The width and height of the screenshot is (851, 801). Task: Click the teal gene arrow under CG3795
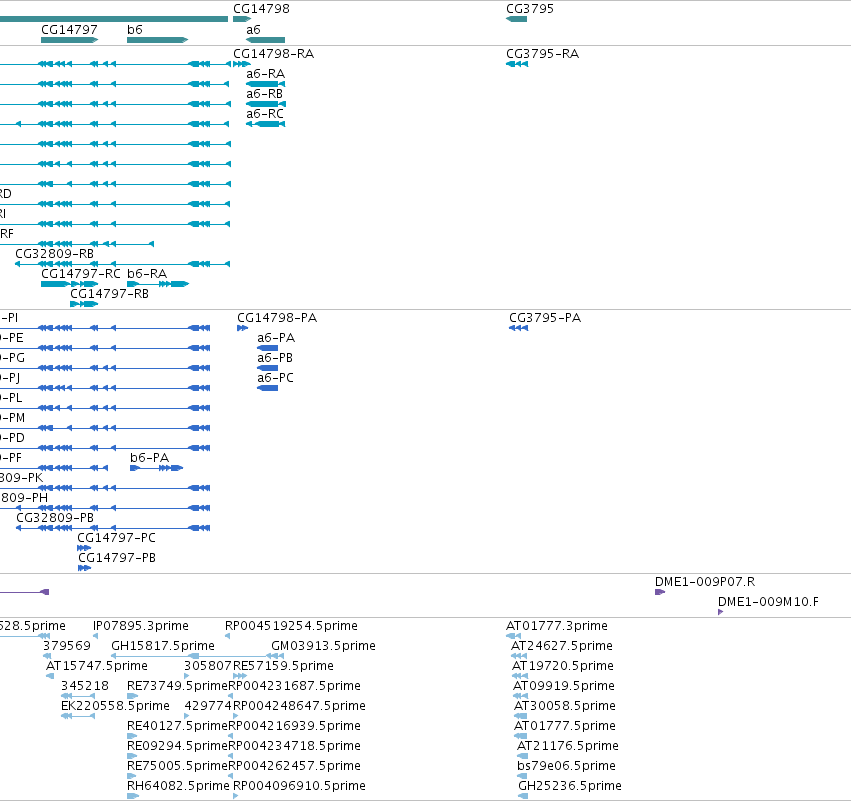(516, 19)
